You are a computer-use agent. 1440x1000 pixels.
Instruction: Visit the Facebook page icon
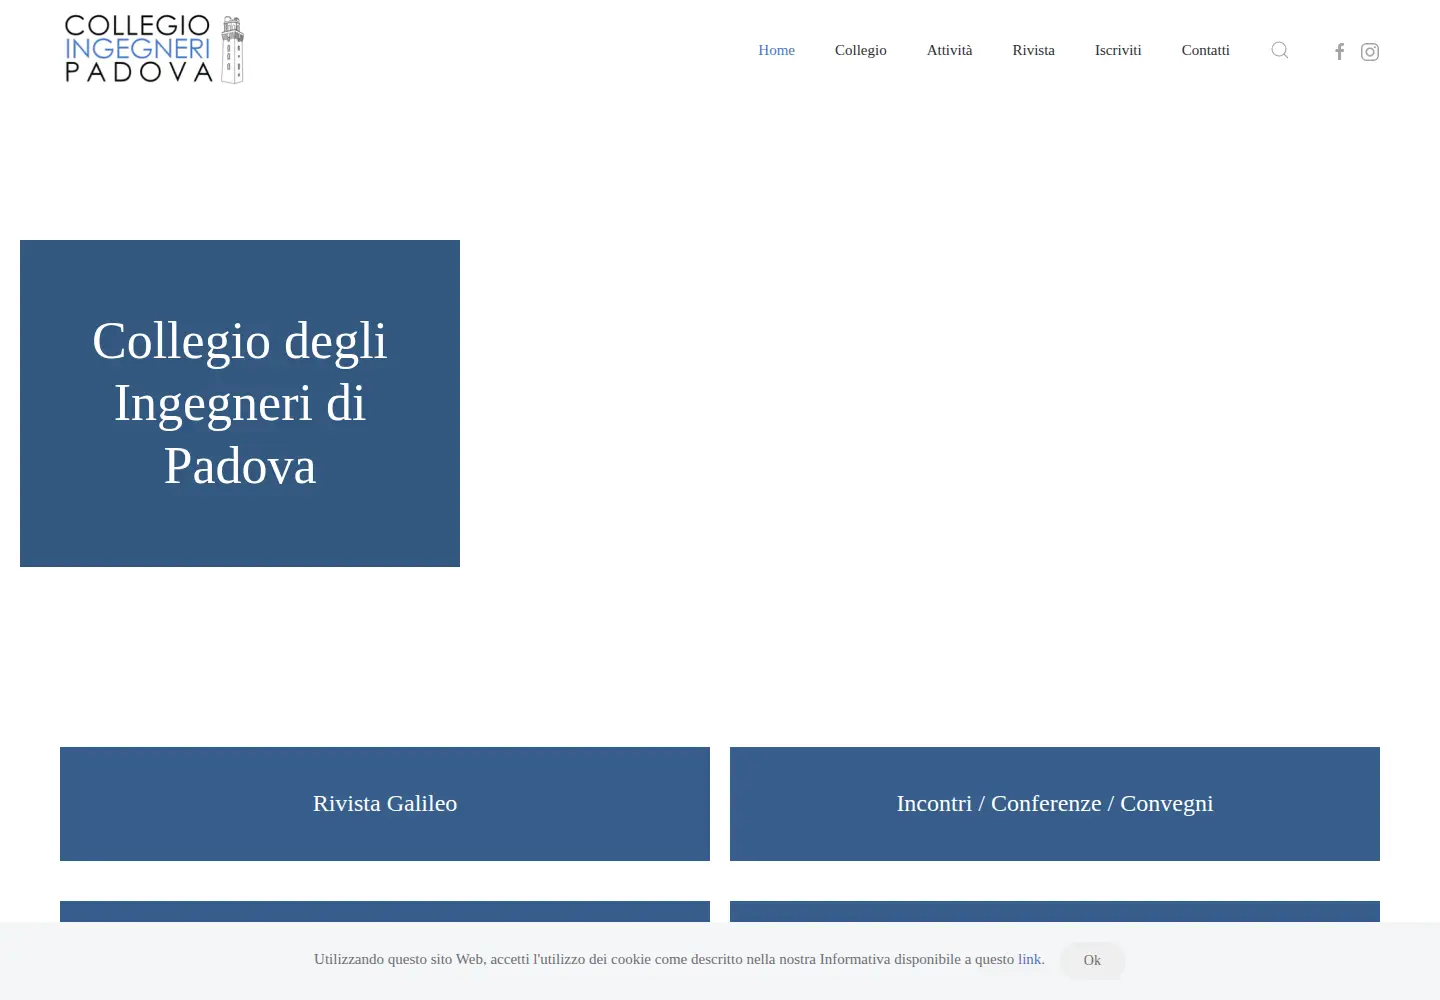pyautogui.click(x=1340, y=51)
